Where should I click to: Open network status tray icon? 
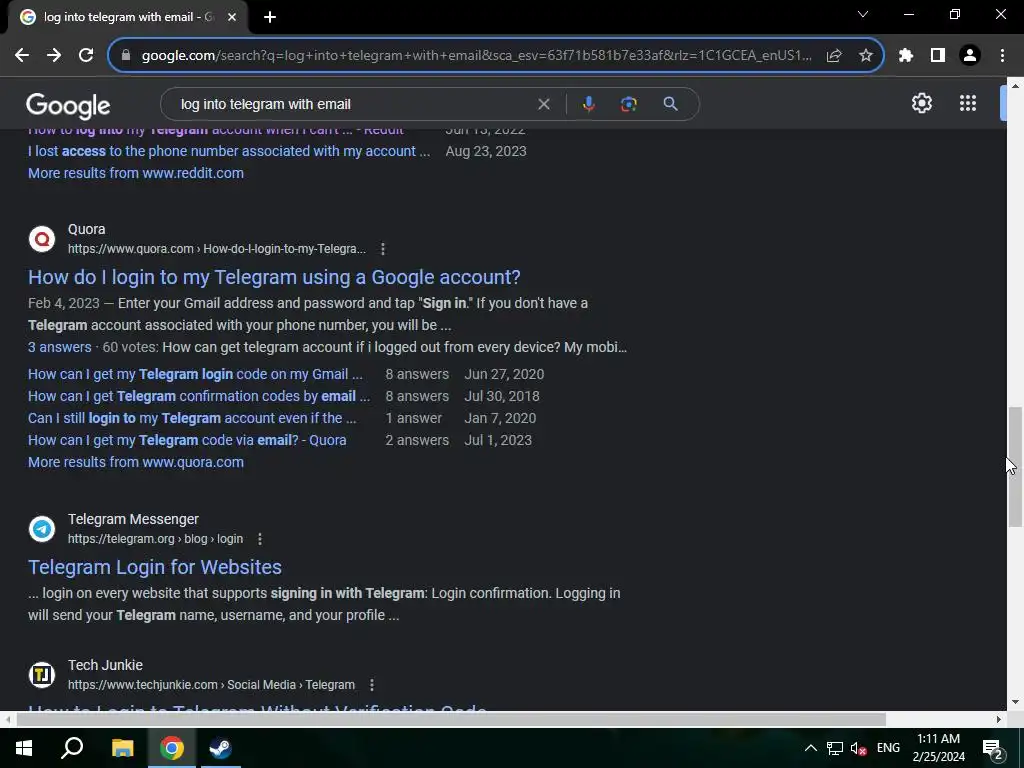835,748
